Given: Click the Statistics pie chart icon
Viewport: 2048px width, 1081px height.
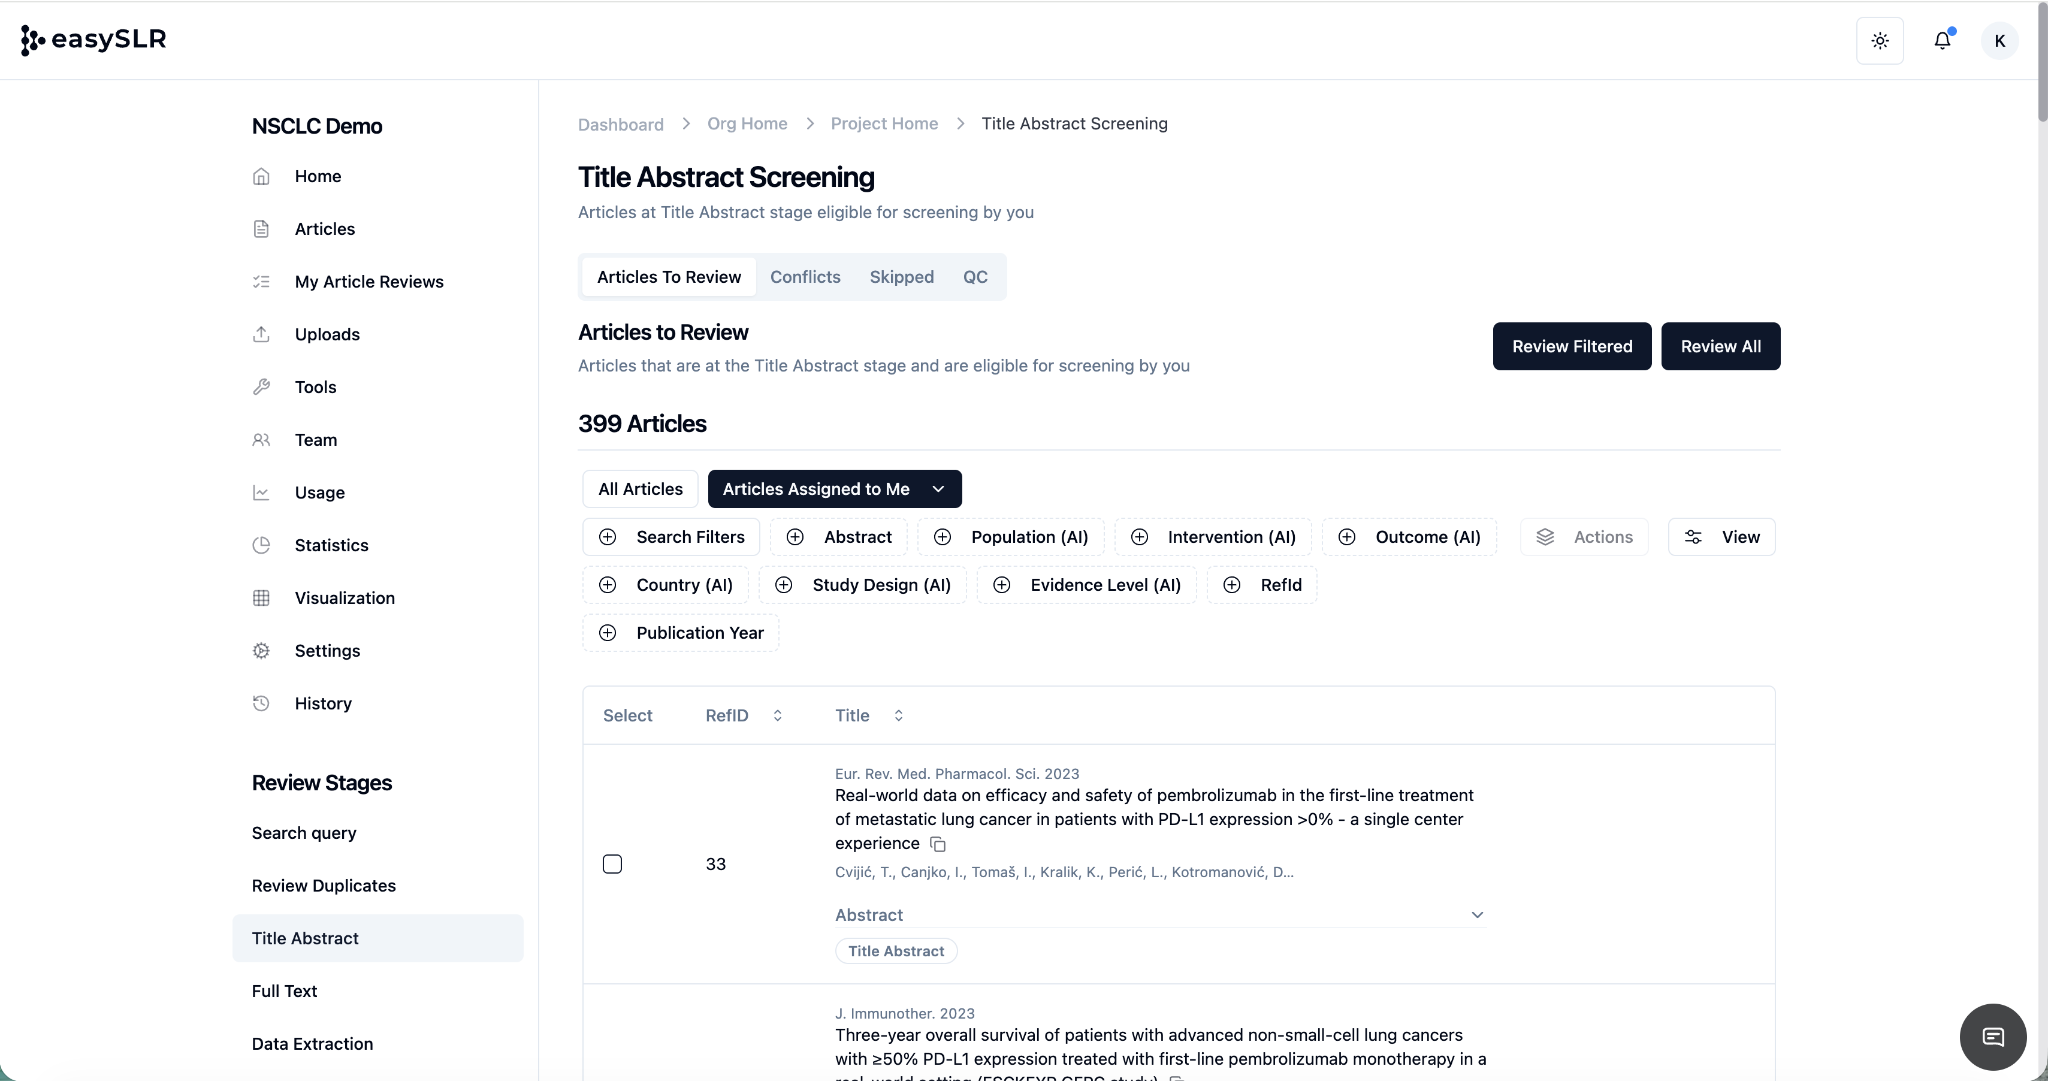Looking at the screenshot, I should 261,545.
